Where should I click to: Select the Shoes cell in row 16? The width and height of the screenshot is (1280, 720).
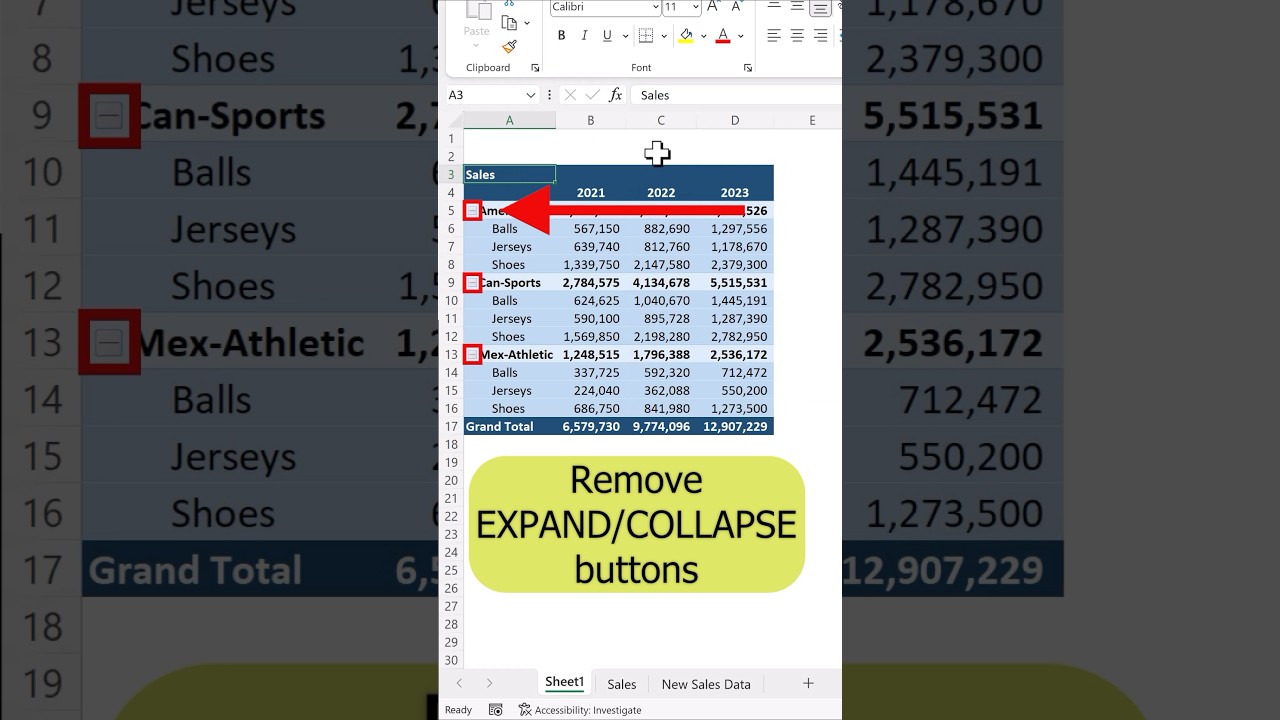click(x=509, y=409)
